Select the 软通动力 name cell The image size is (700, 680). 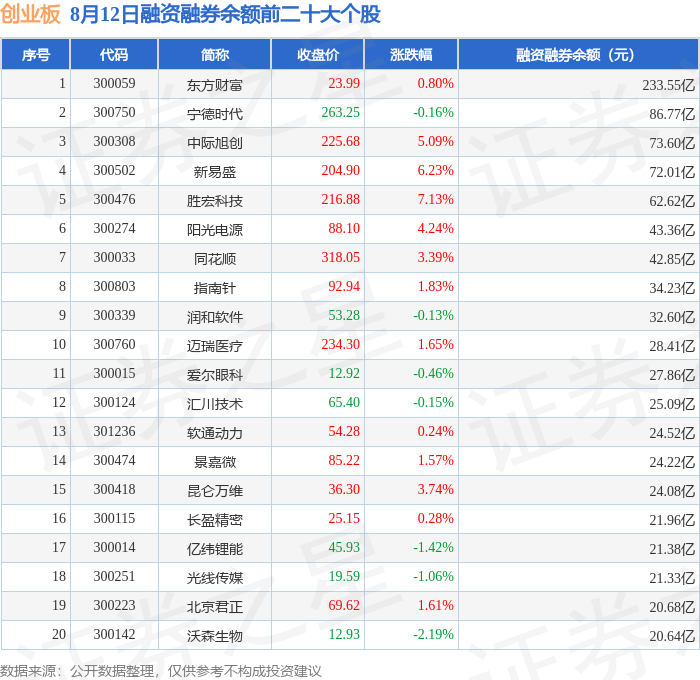[215, 433]
